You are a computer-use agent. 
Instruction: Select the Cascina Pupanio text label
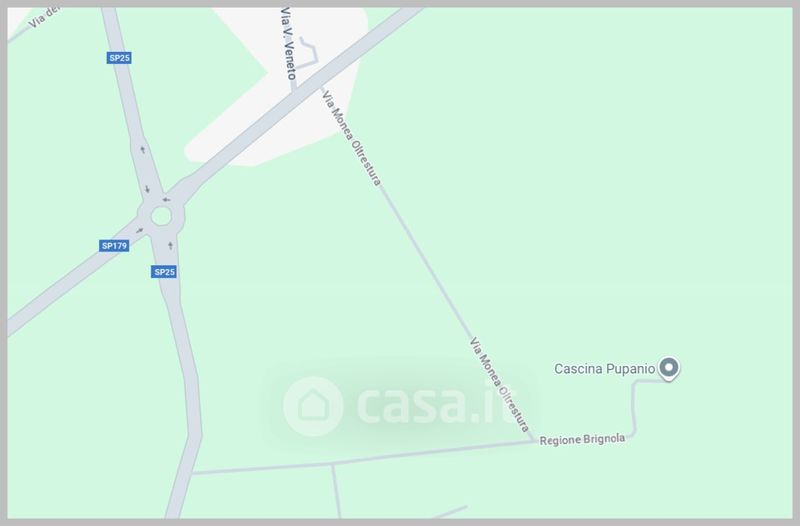click(605, 368)
